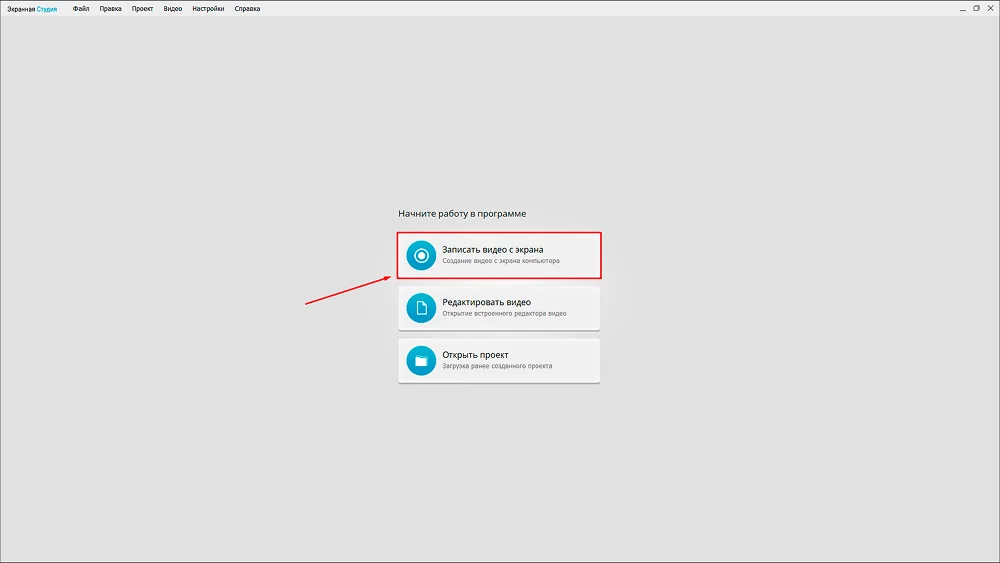This screenshot has width=1000, height=563.
Task: Open the Правка menu
Action: click(110, 9)
